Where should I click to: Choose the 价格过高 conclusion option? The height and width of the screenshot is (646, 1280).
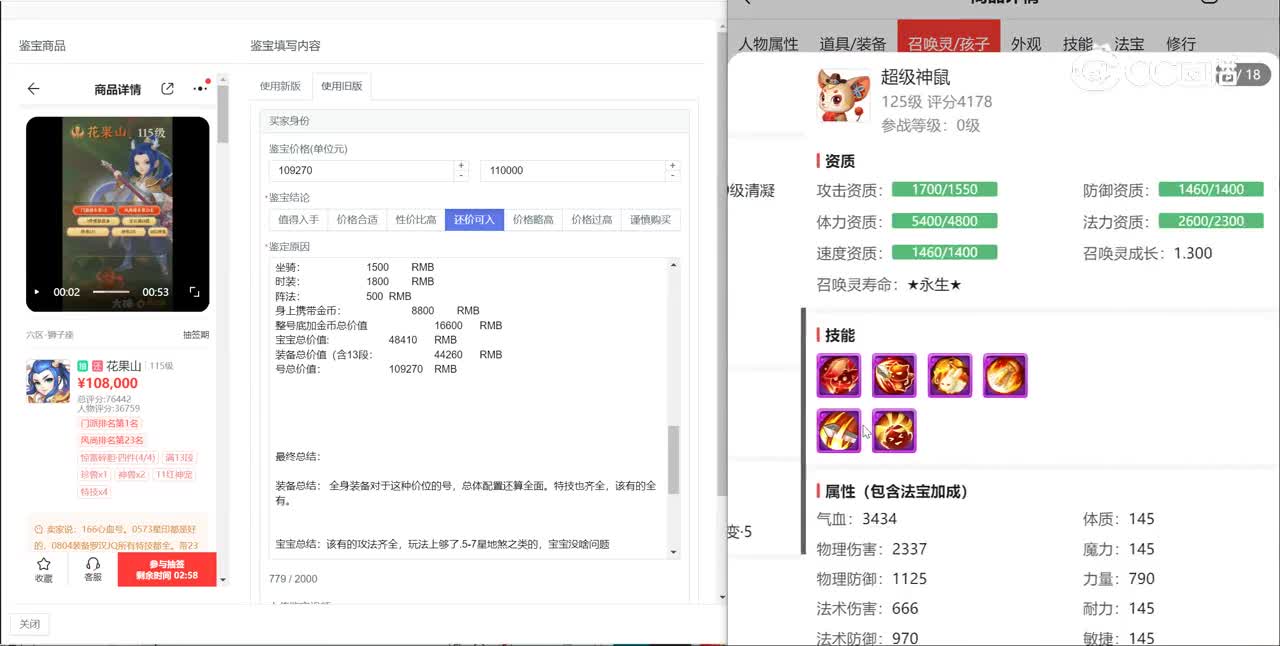591,220
